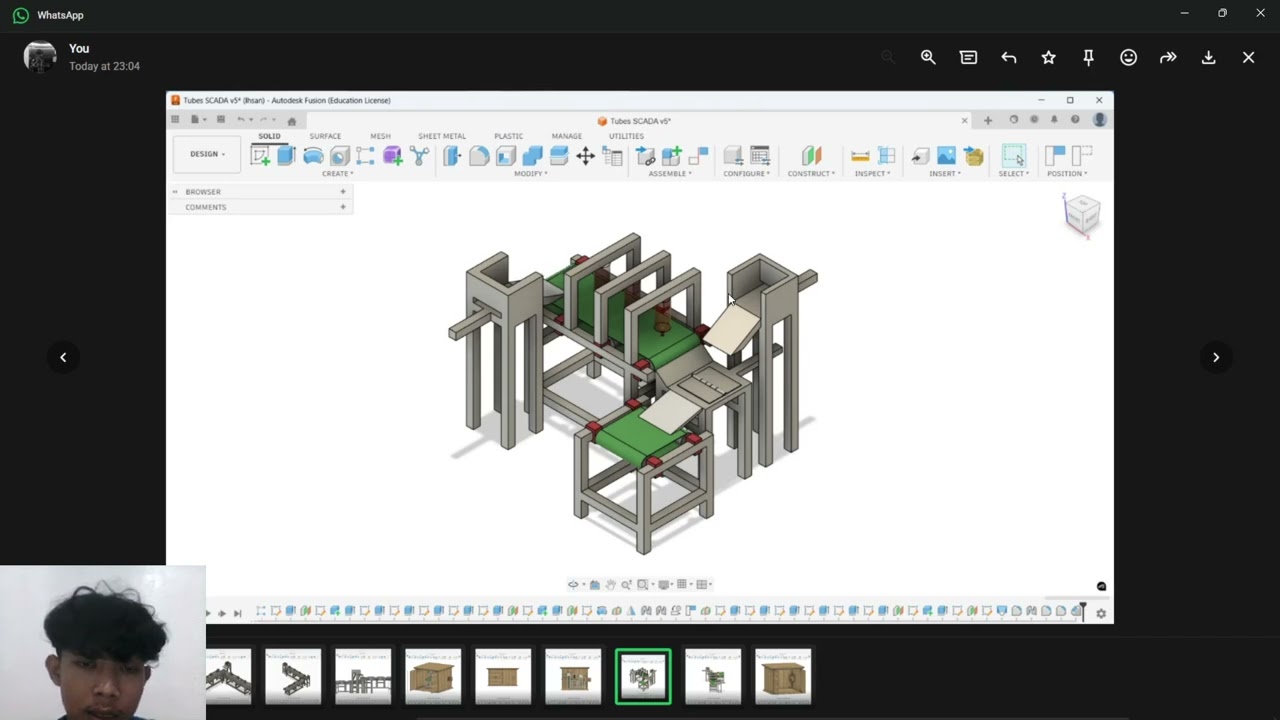Download the image from the WhatsApp viewer

coord(1208,57)
